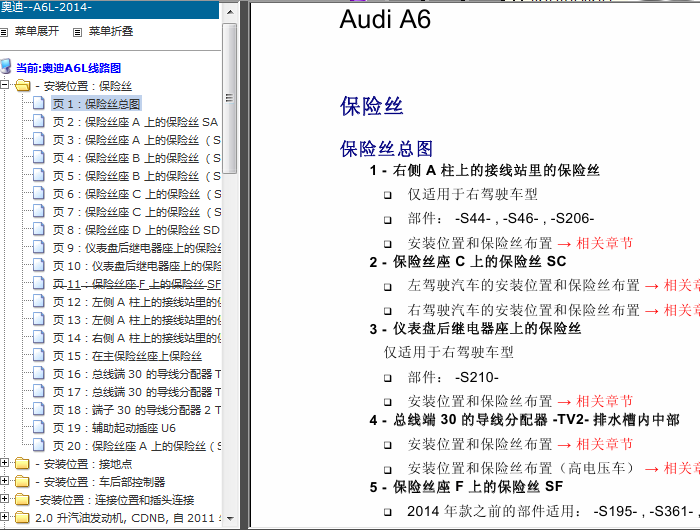Click the tree panel vertical scrollbar thumb
Screen dimensions: 700x530
(x=229, y=98)
